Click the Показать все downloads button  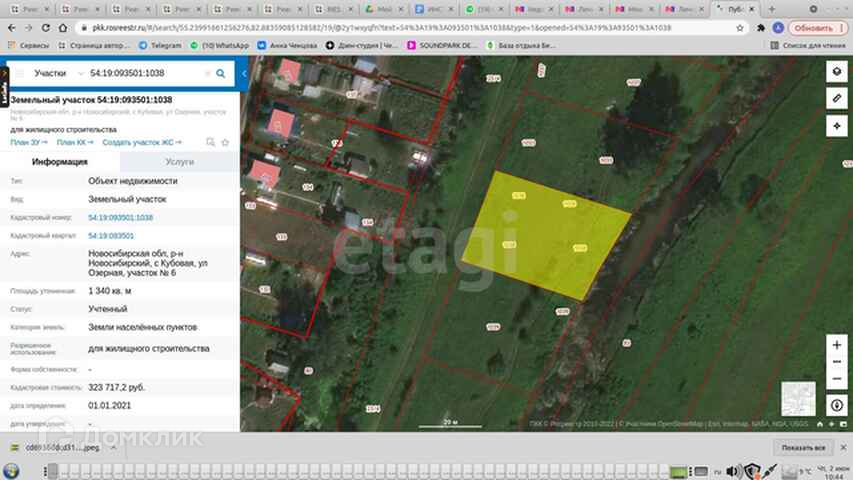[804, 448]
